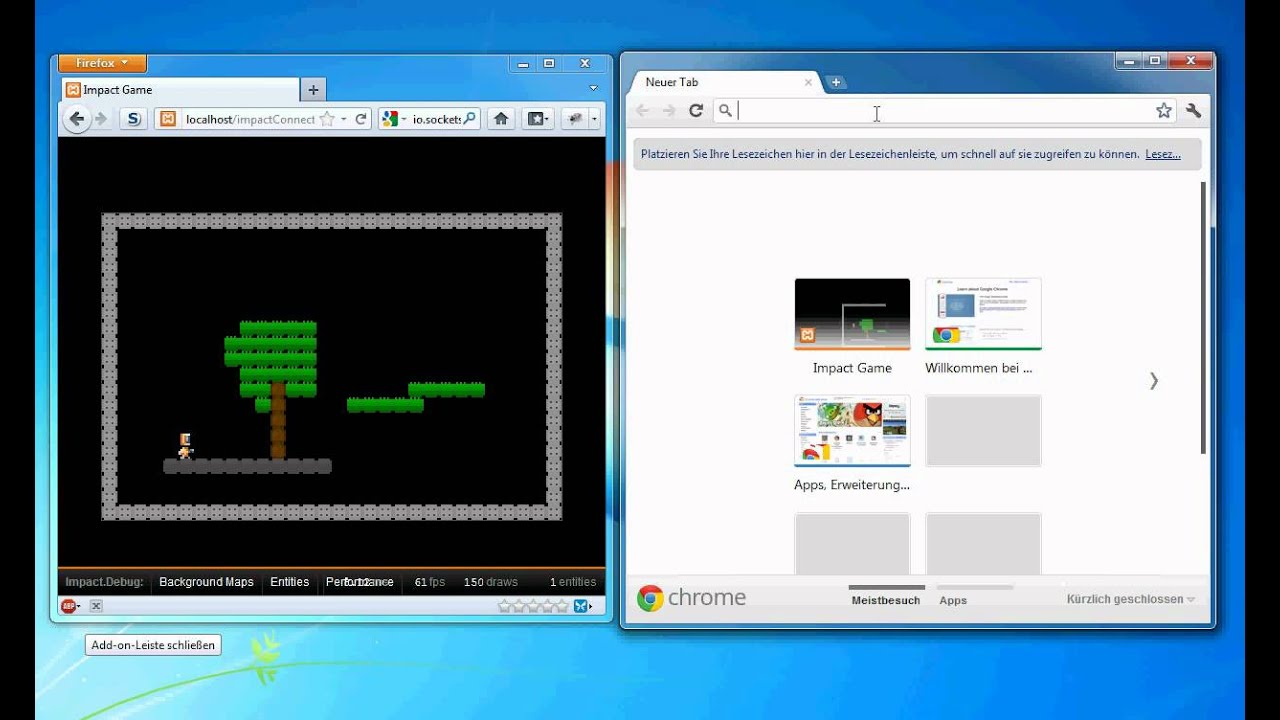Viewport: 1280px width, 720px height.
Task: Click the add-on icon next to bookmarks in Firefox
Action: point(575,119)
